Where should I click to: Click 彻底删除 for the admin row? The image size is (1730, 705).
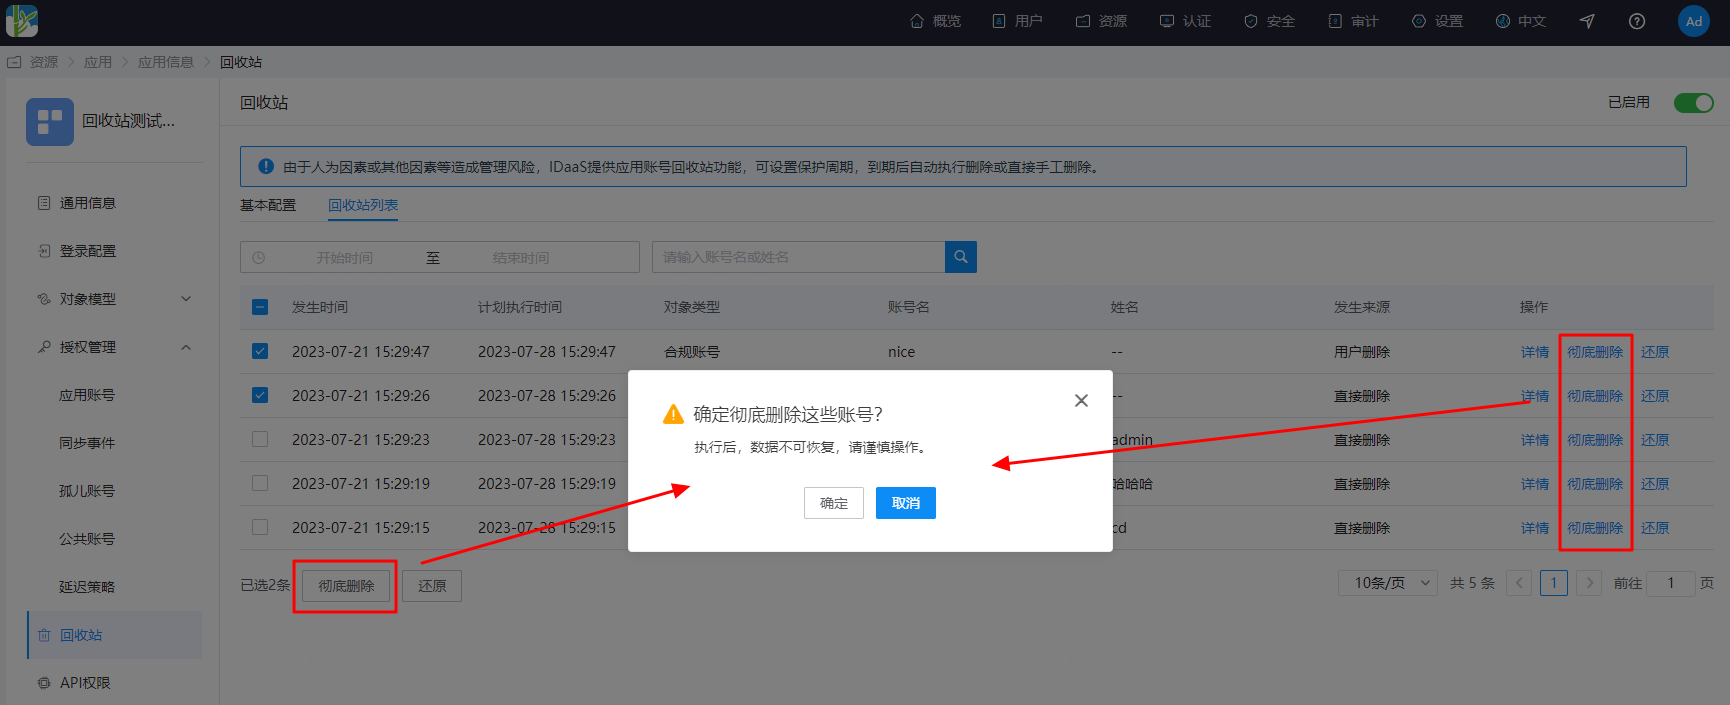1595,440
